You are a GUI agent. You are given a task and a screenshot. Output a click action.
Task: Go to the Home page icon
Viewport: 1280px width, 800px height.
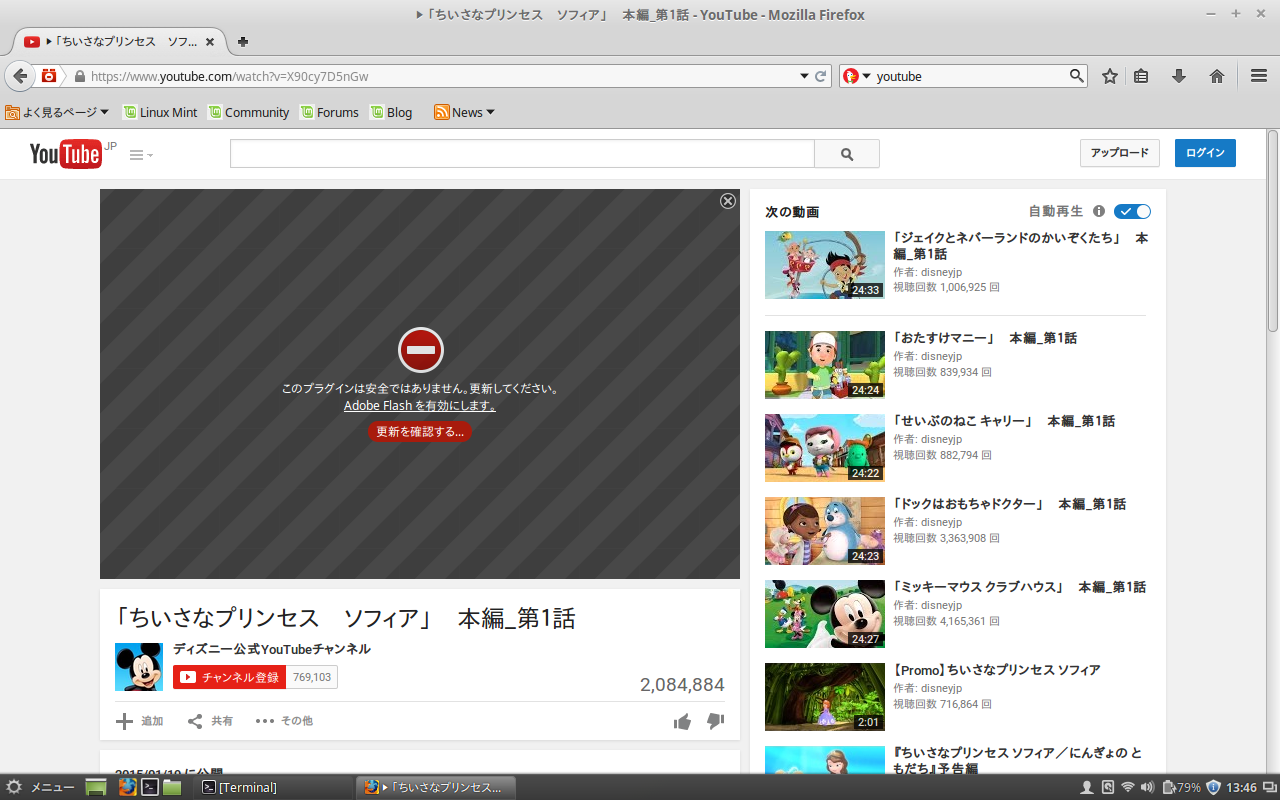[x=1217, y=76]
